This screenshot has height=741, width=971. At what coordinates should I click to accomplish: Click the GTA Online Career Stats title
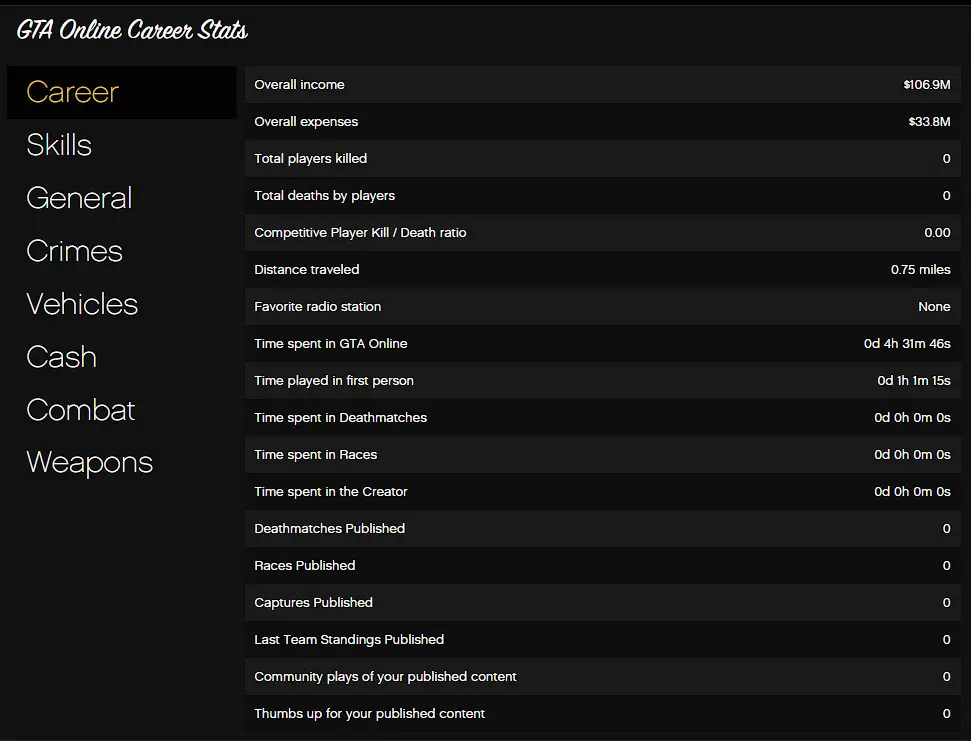tap(132, 30)
